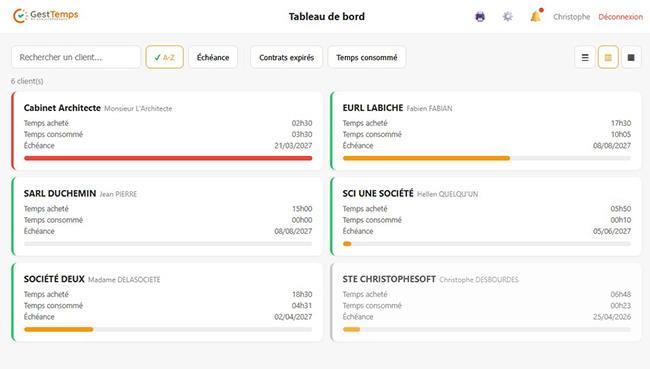650x369 pixels.
Task: Click purchased time value 06h48
Action: point(621,294)
